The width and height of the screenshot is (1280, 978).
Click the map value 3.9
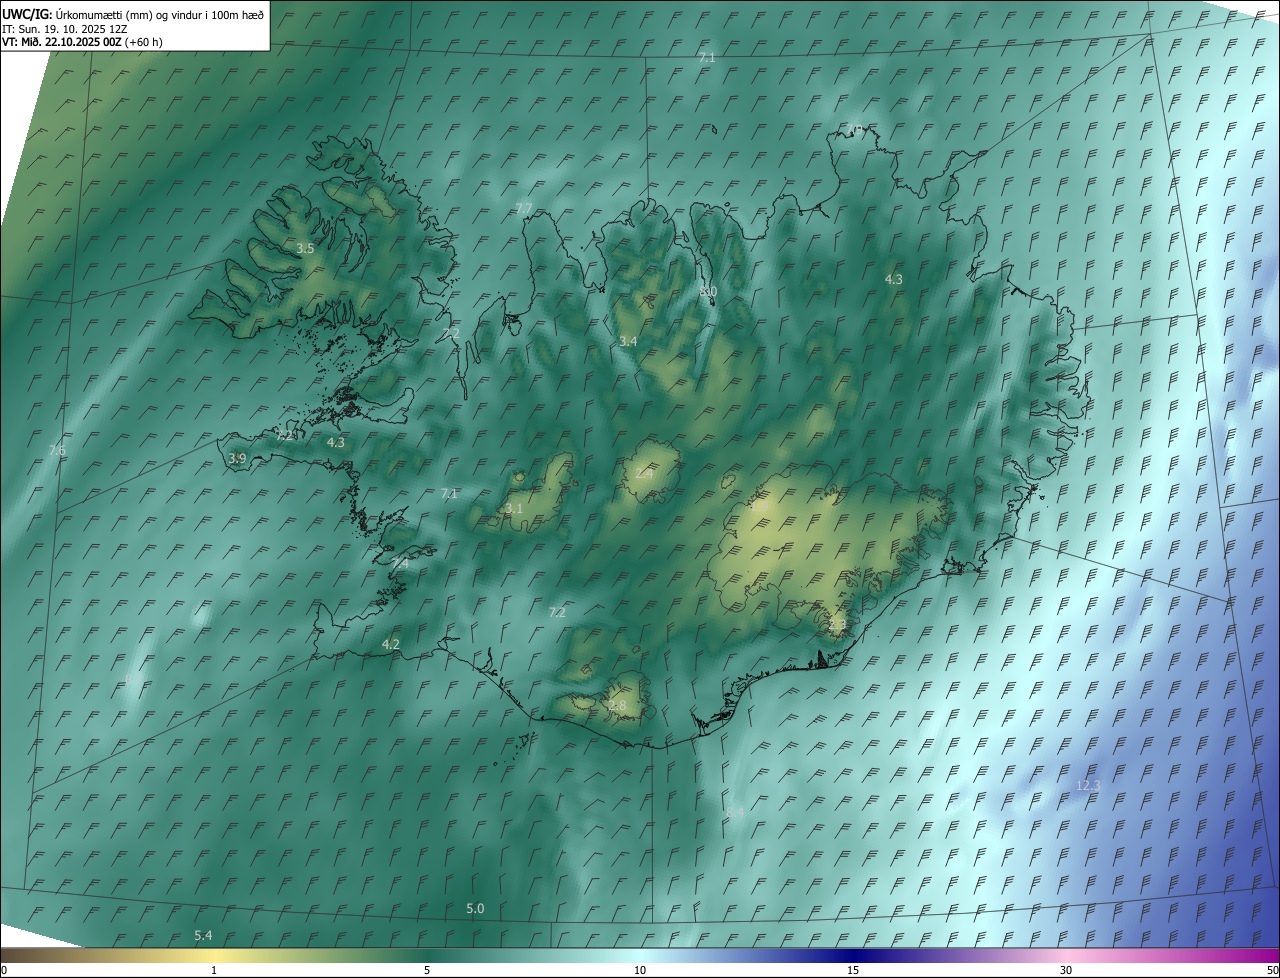[237, 459]
